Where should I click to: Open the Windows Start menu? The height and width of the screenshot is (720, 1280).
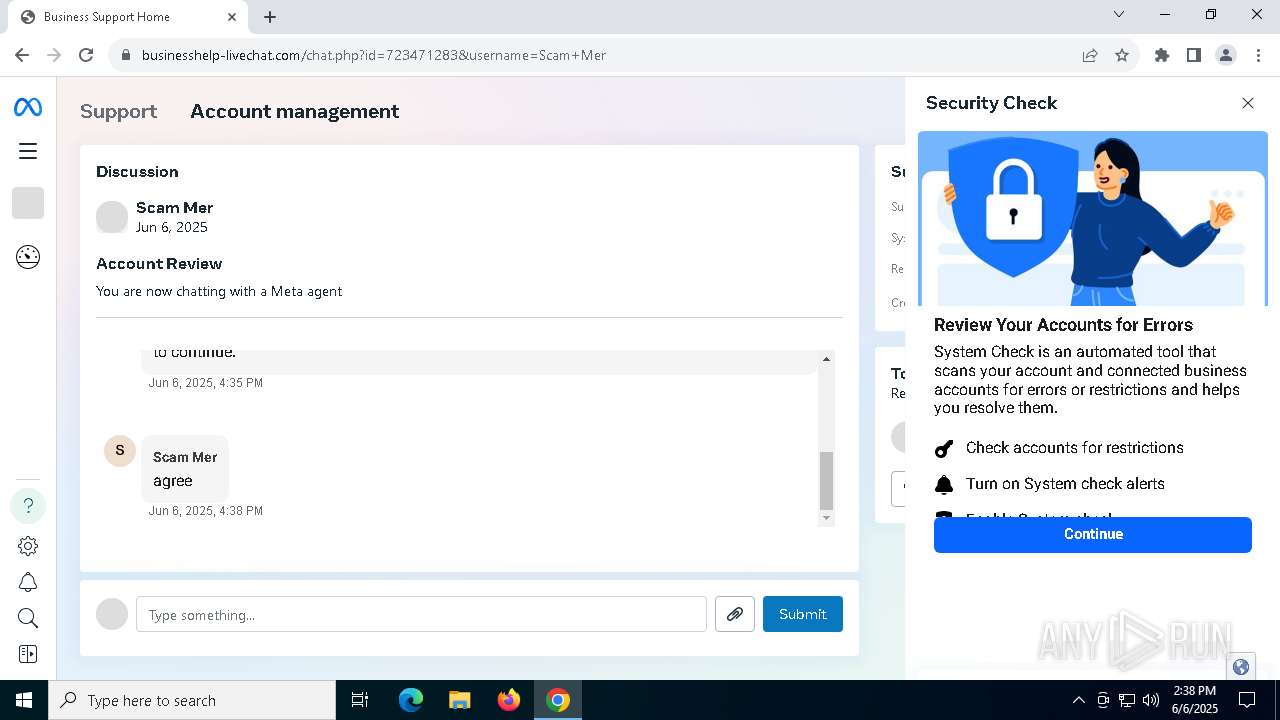coord(24,700)
